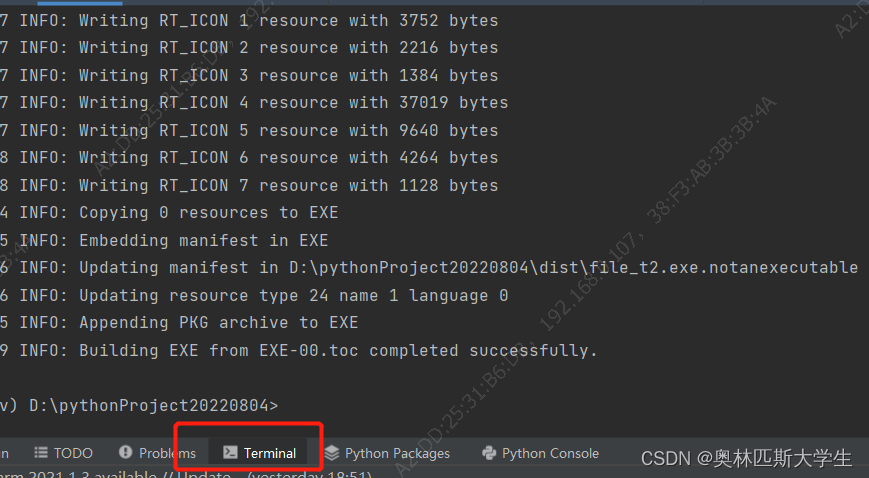Click the Python Console snake icon

coord(489,452)
